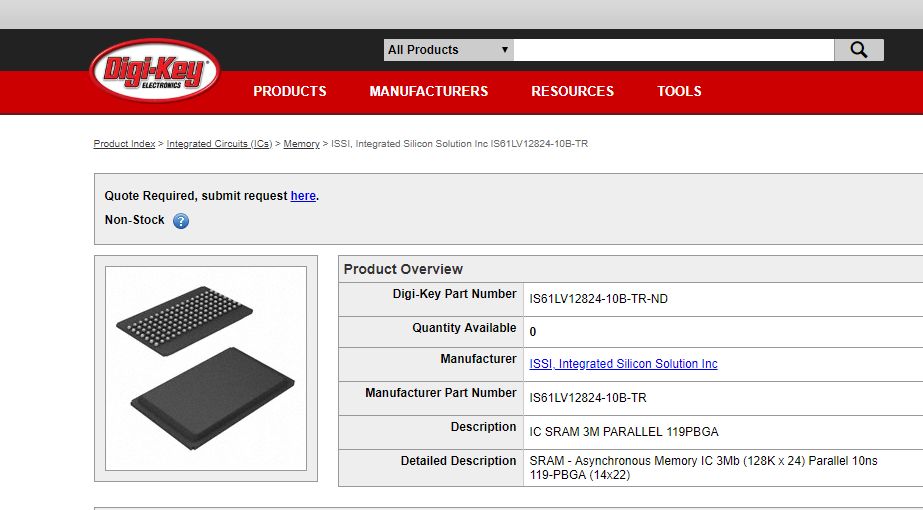
Task: Click the magnifying glass search button
Action: pos(859,50)
